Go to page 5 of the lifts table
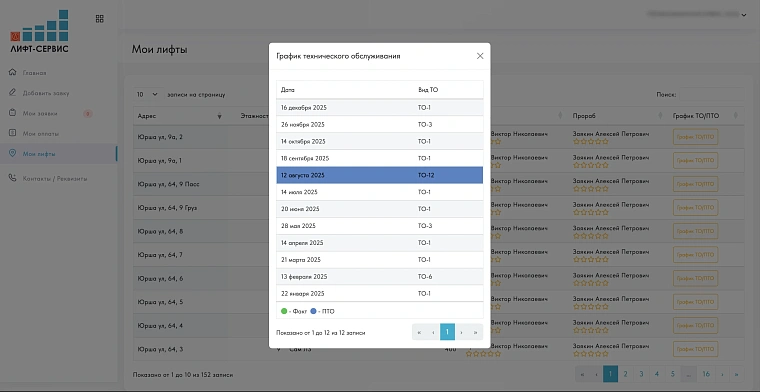 pos(672,374)
